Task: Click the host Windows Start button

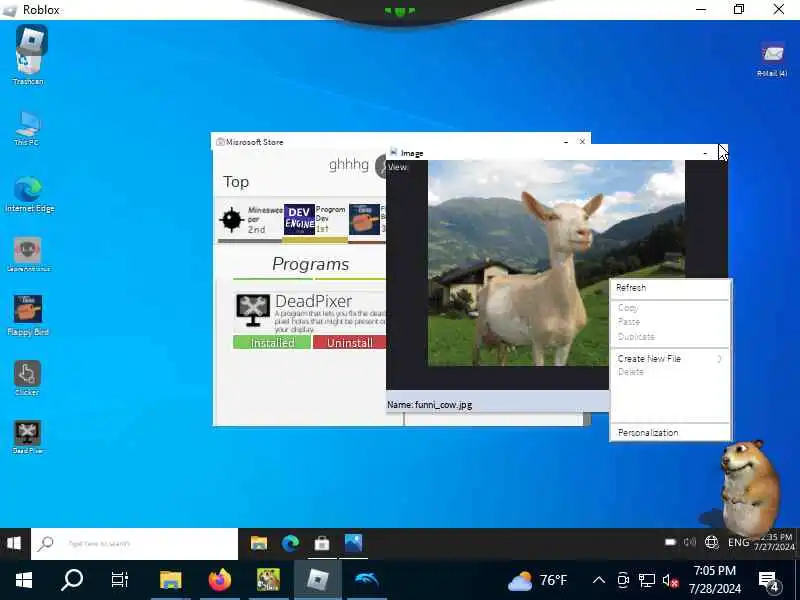Action: (x=23, y=580)
